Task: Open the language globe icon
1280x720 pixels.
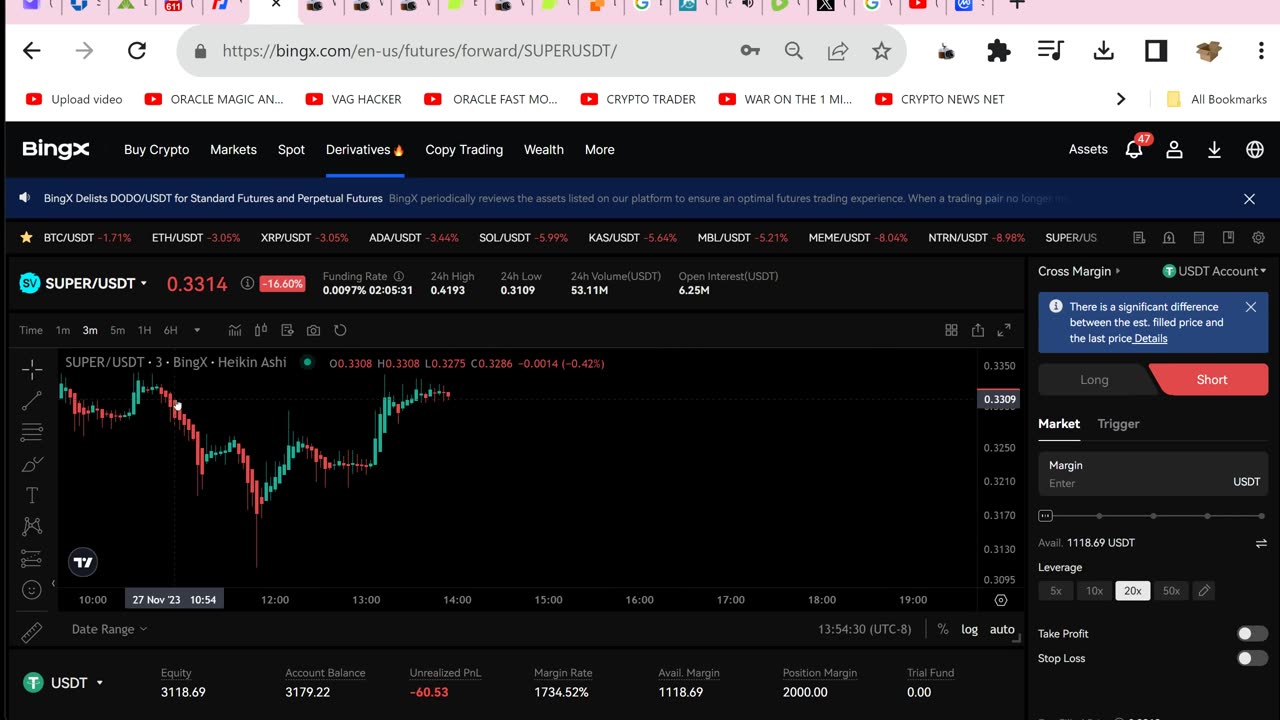Action: pyautogui.click(x=1255, y=150)
